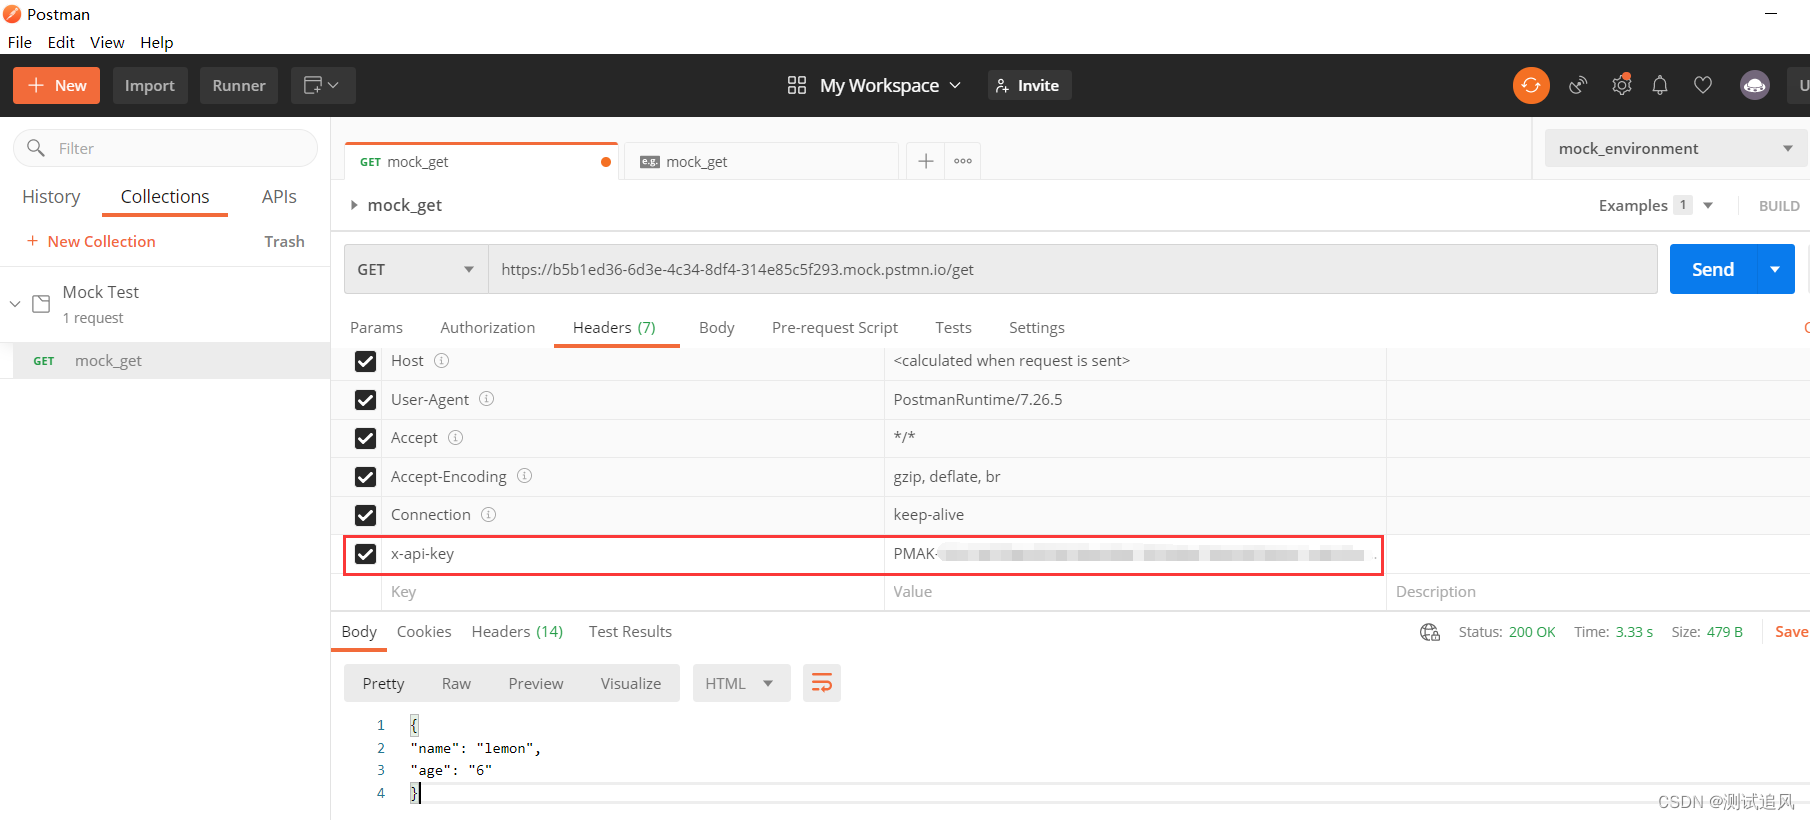Open the Help menu

coord(157,42)
